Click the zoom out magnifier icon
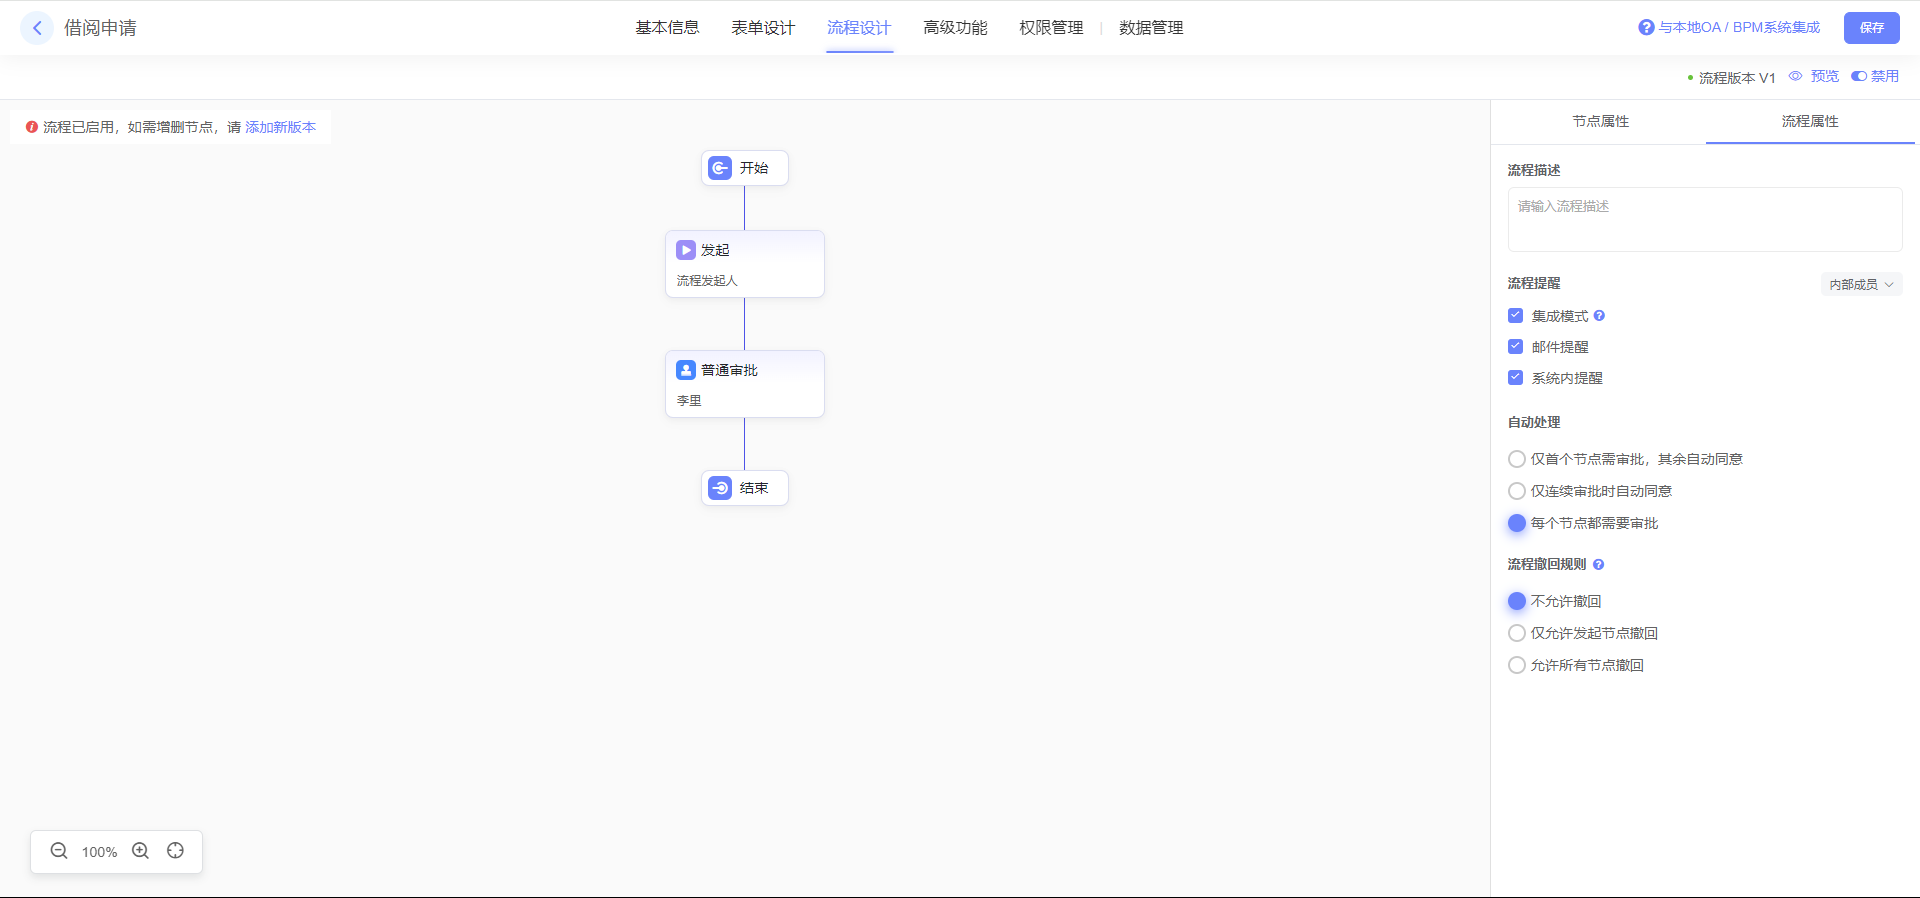The width and height of the screenshot is (1920, 898). pyautogui.click(x=59, y=851)
